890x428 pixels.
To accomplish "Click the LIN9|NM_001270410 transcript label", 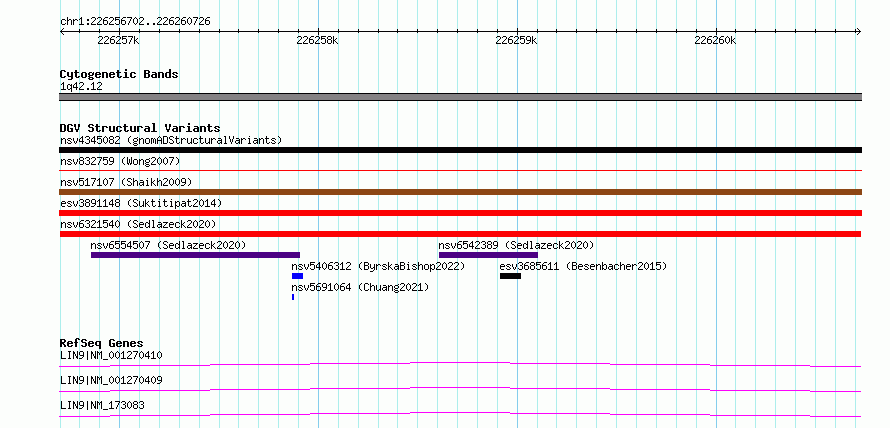I will [x=111, y=356].
